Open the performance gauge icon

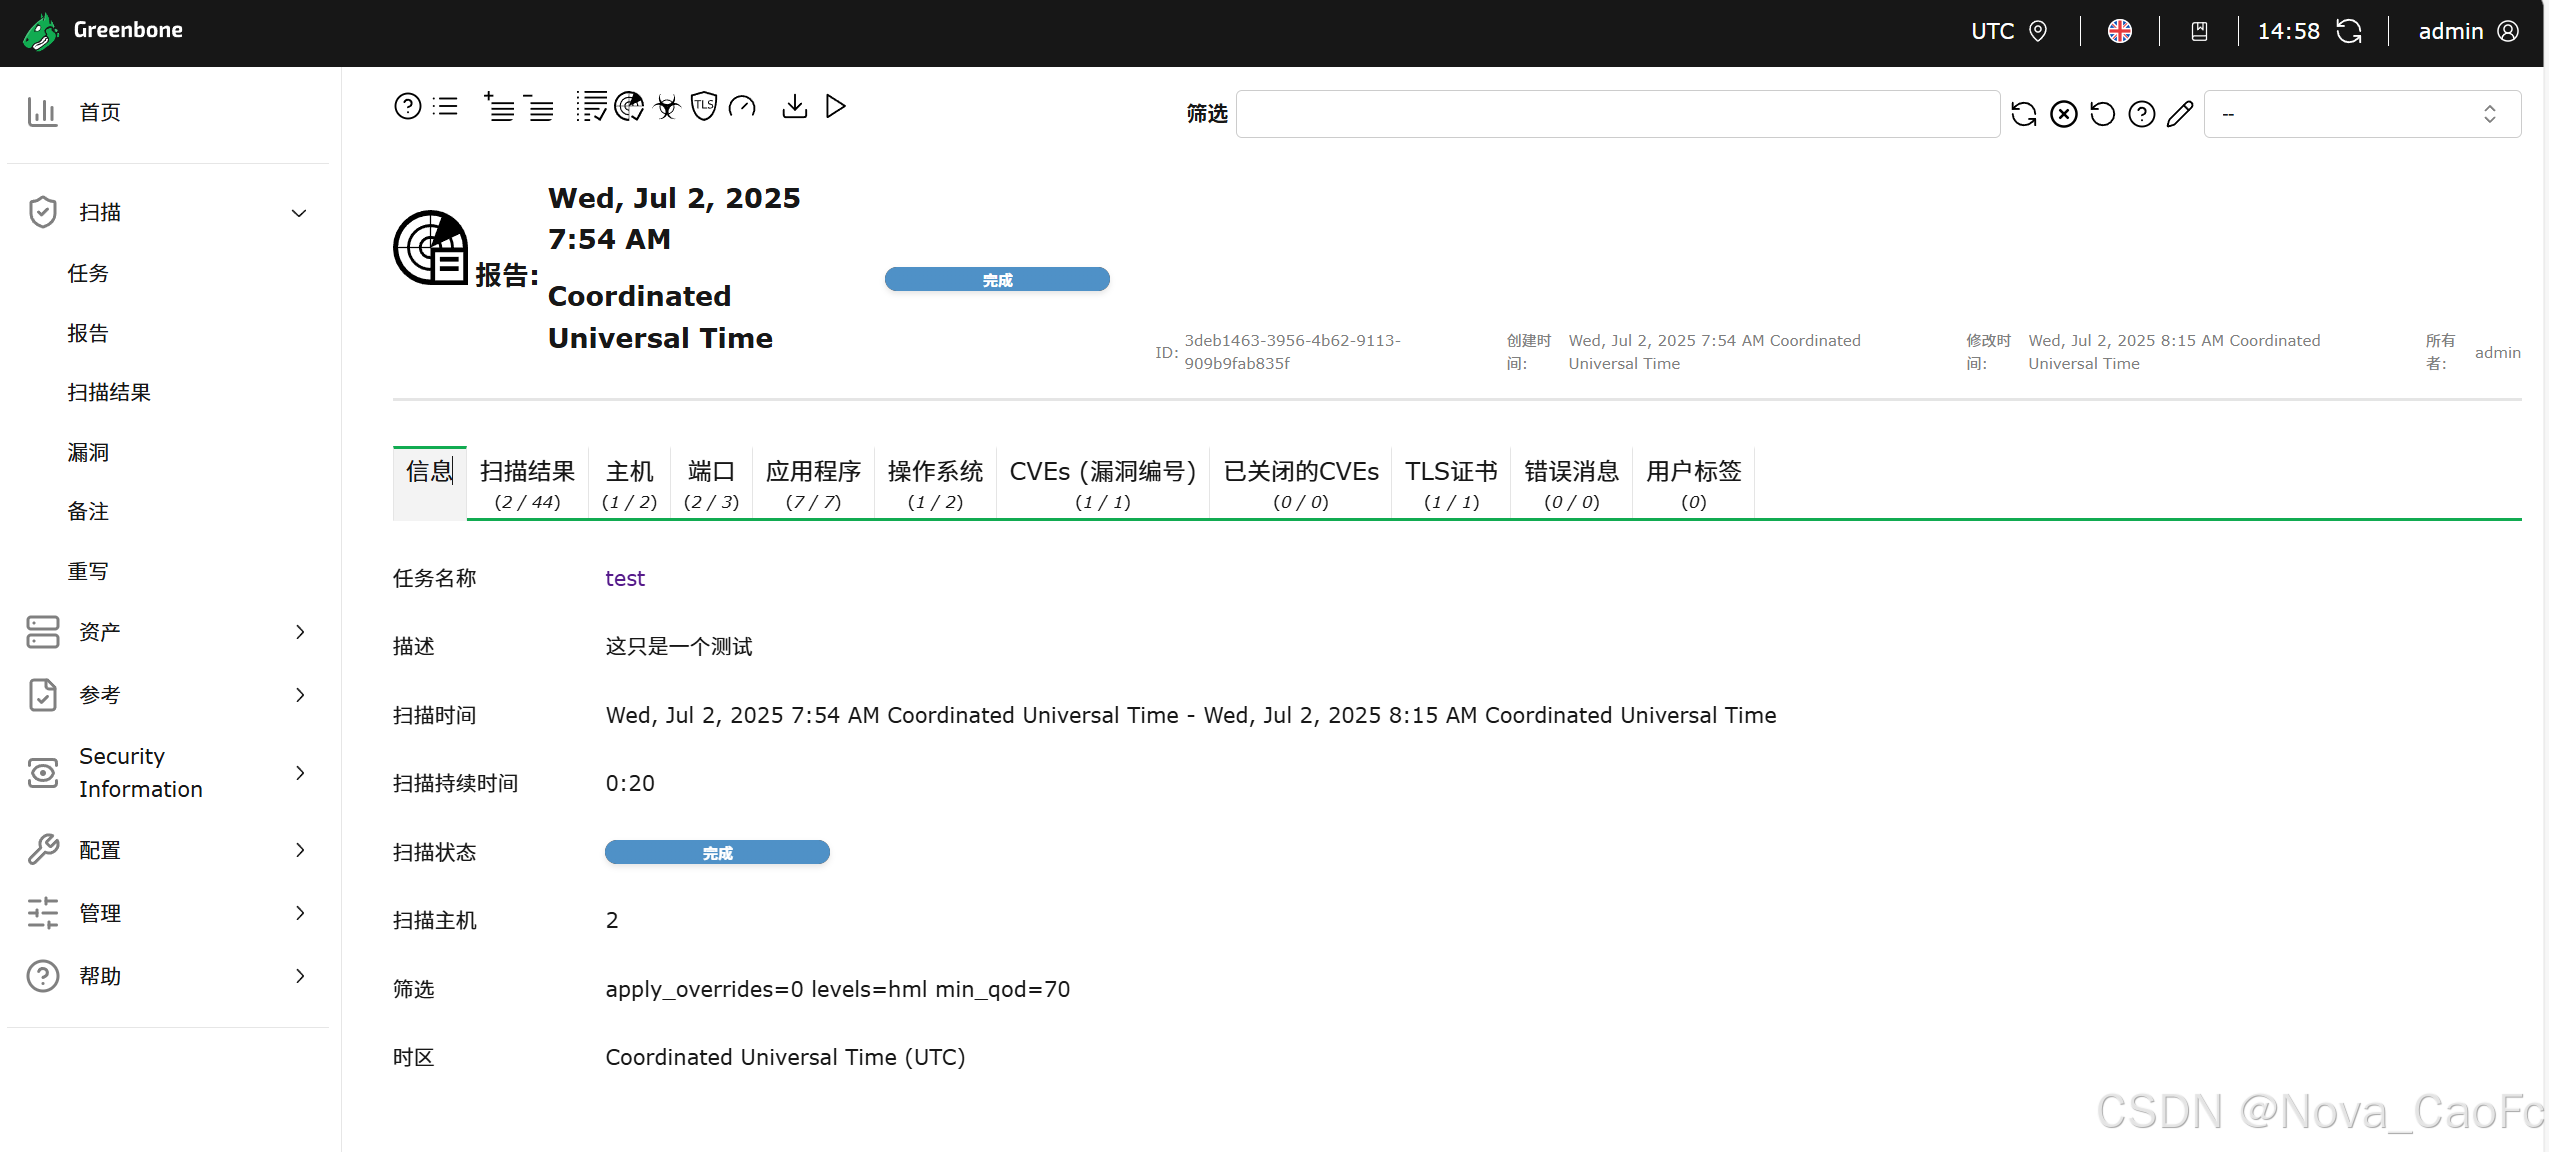(742, 106)
